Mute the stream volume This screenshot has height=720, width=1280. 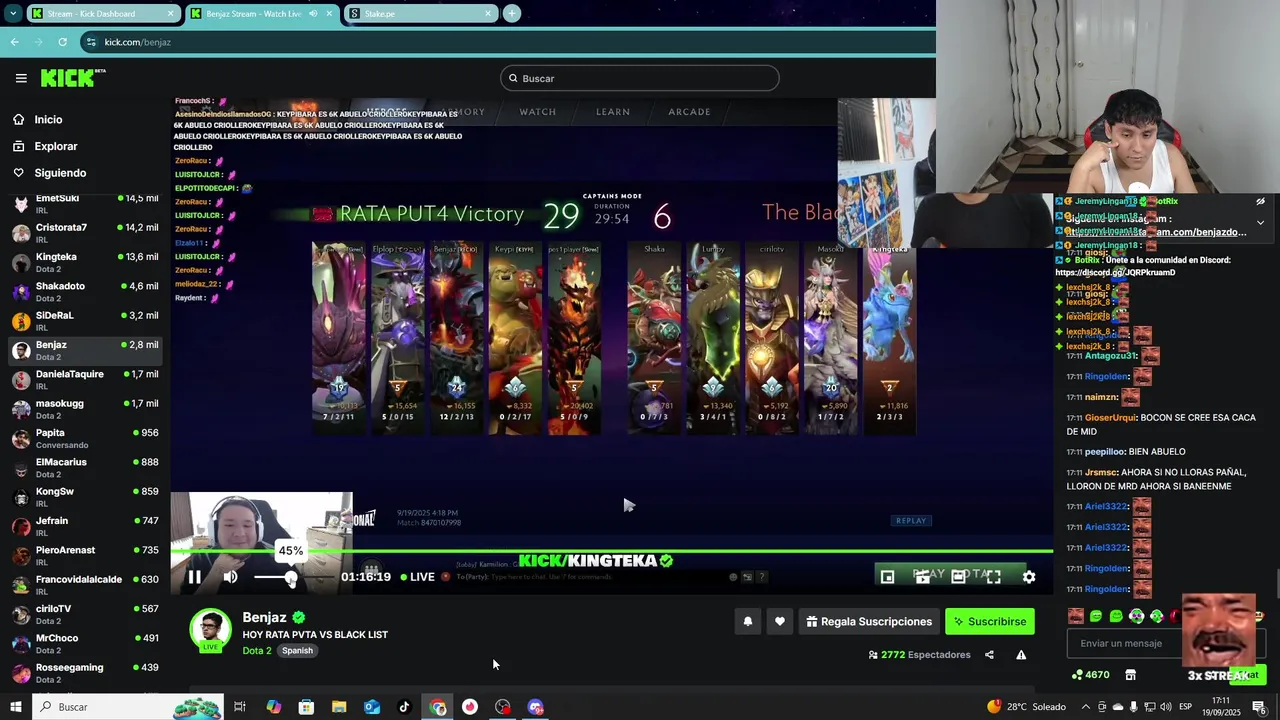coord(230,577)
